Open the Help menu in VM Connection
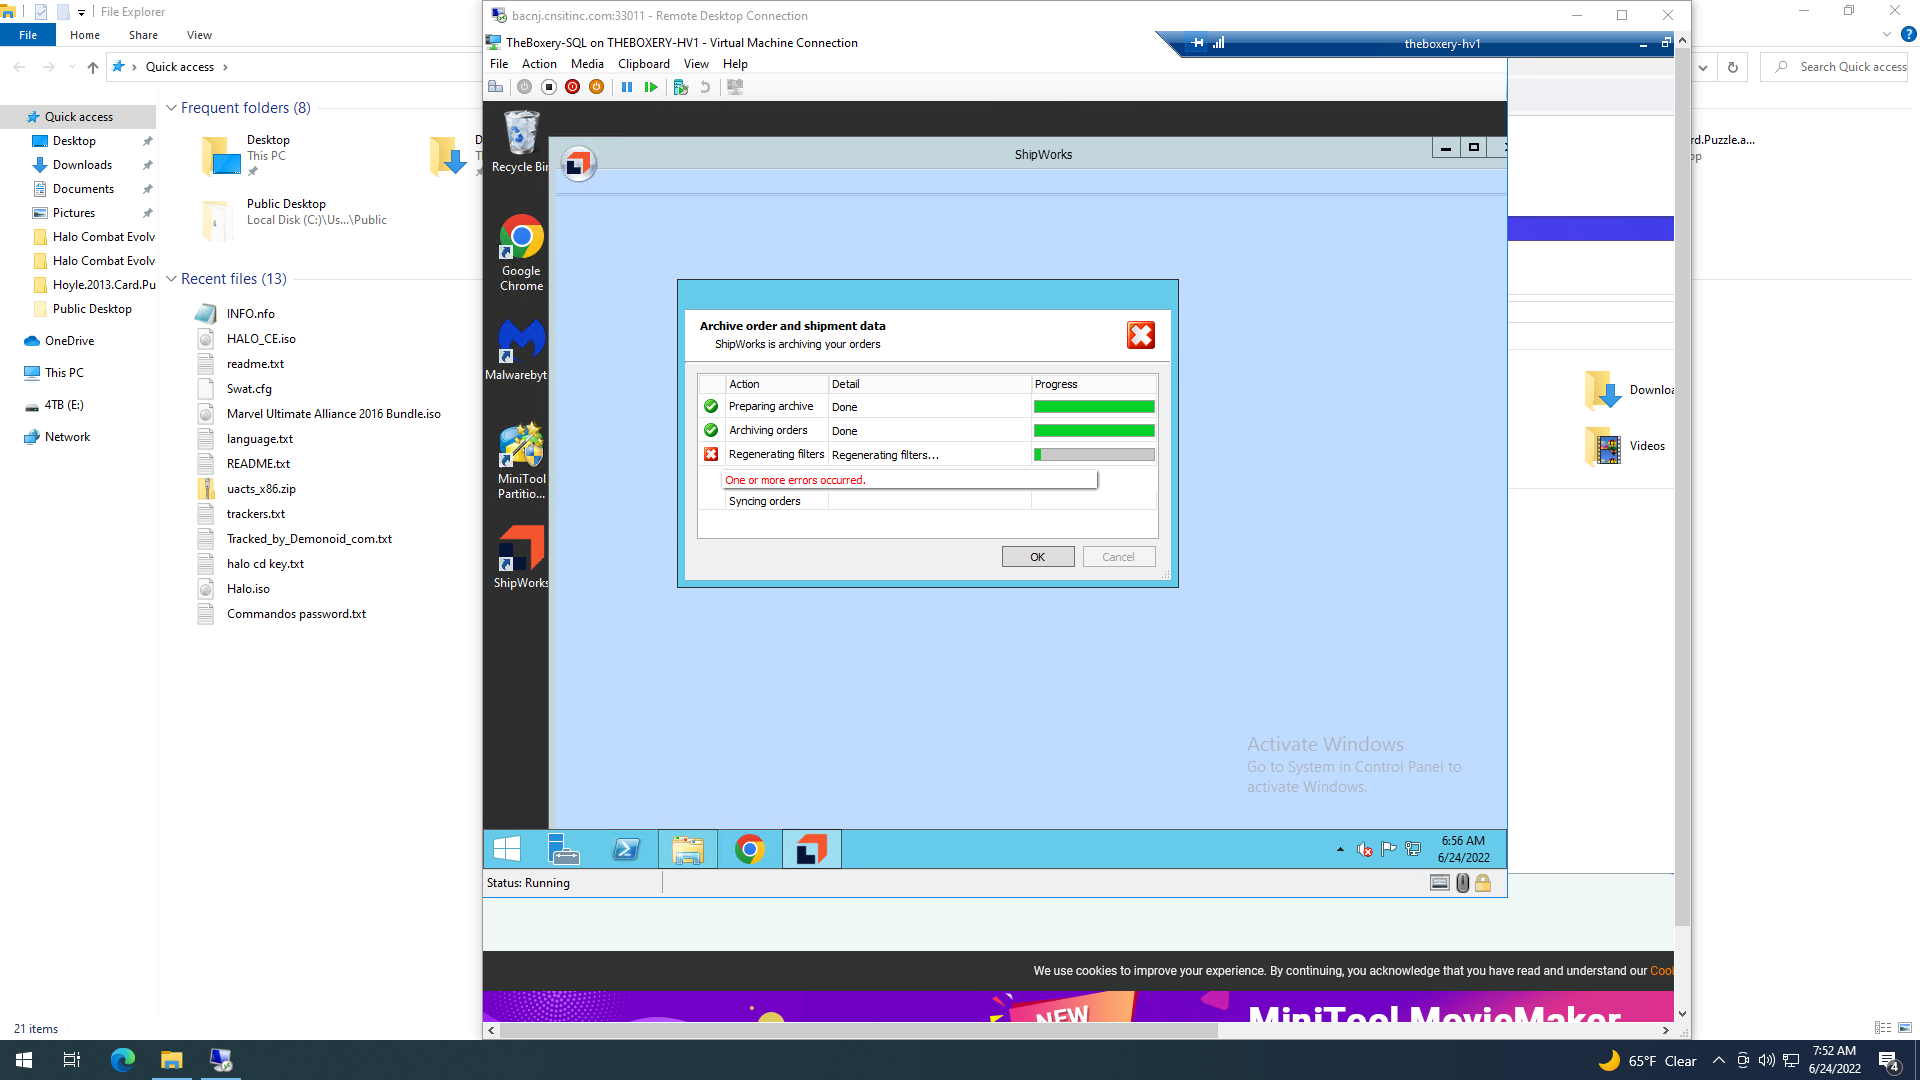The image size is (1920, 1080). click(735, 64)
